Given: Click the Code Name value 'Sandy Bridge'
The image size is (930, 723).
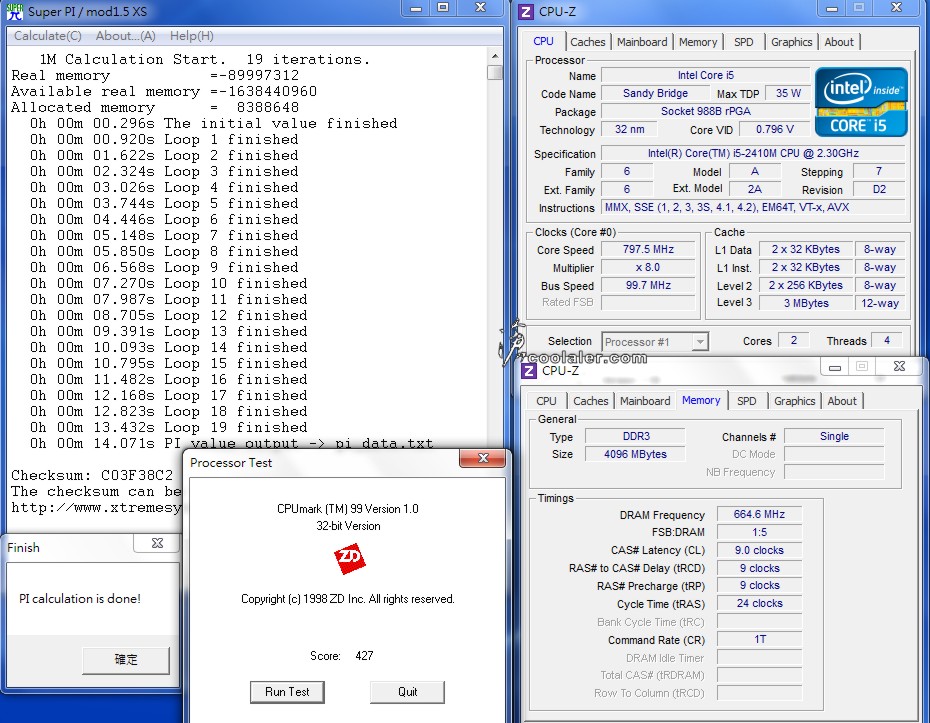Looking at the screenshot, I should click(655, 93).
